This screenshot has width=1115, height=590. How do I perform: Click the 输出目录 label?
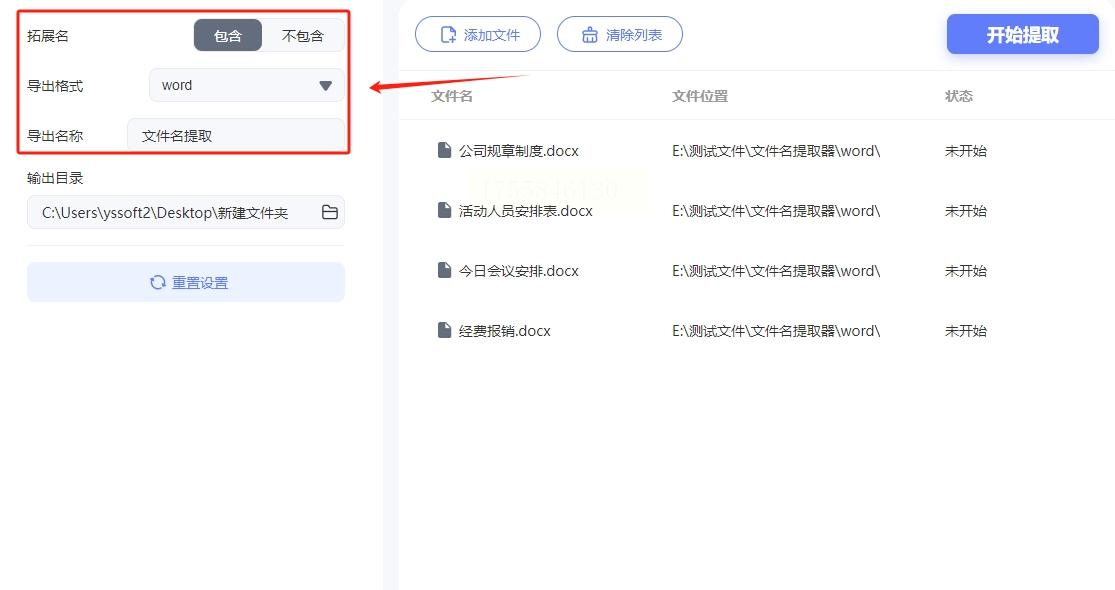point(55,178)
